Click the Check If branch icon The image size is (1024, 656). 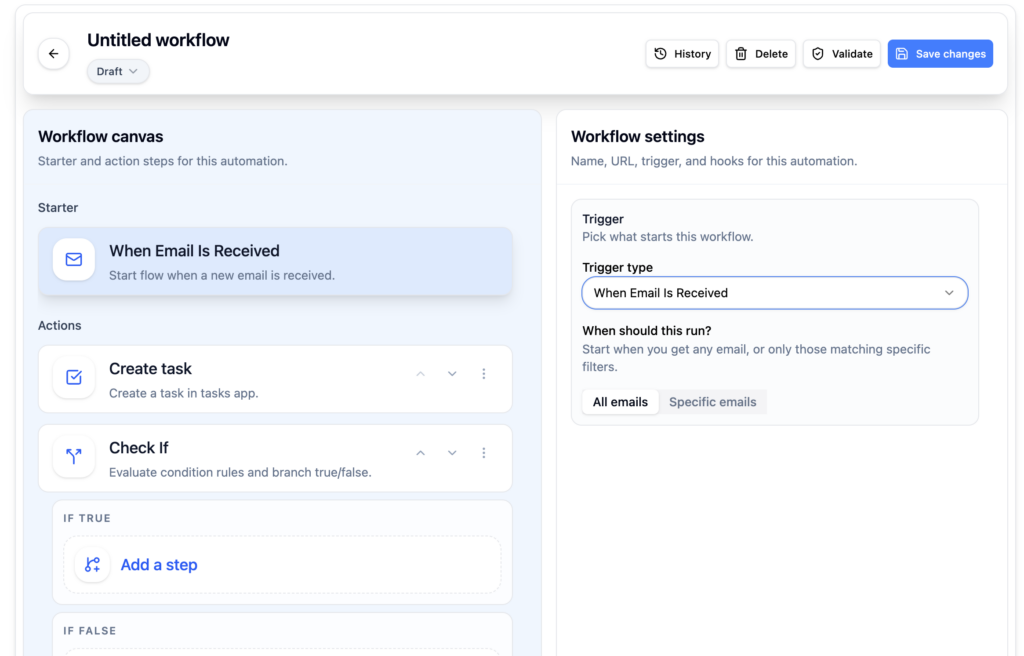tap(74, 457)
